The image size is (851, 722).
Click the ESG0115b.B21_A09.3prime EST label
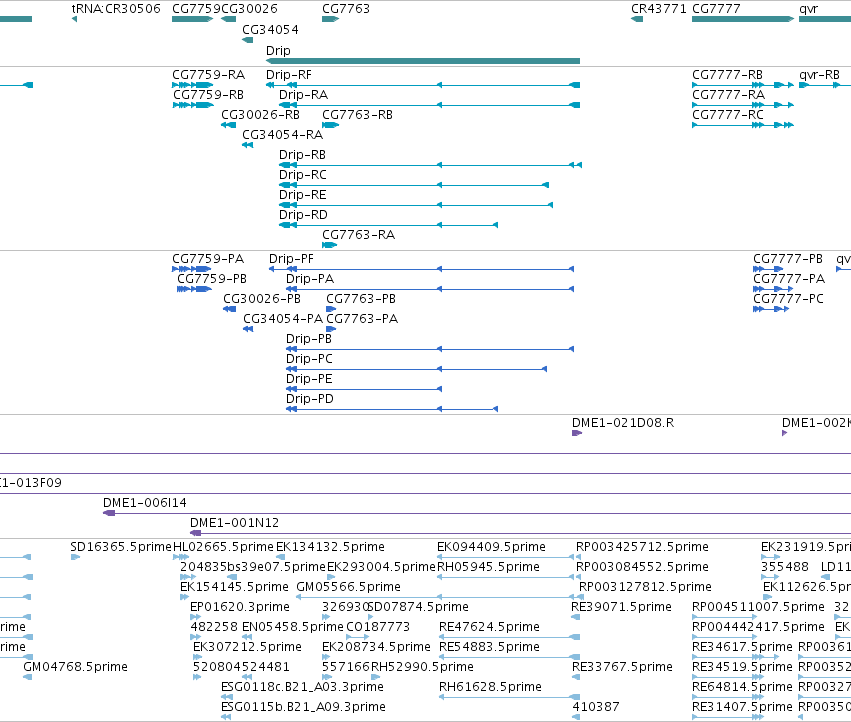303,707
